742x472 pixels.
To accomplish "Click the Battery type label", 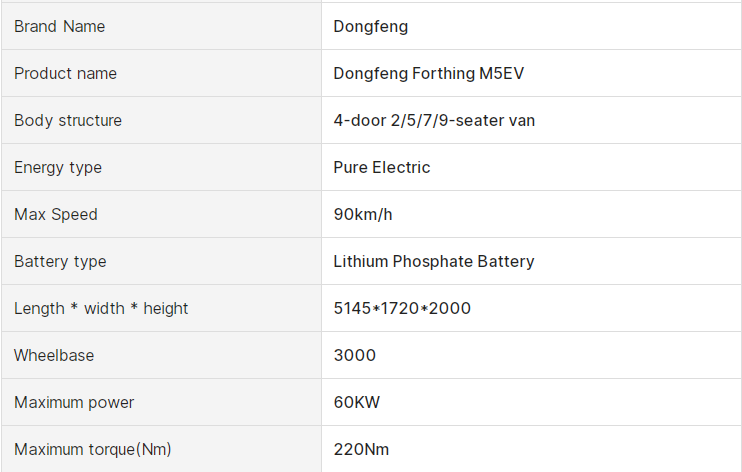I will 60,261.
